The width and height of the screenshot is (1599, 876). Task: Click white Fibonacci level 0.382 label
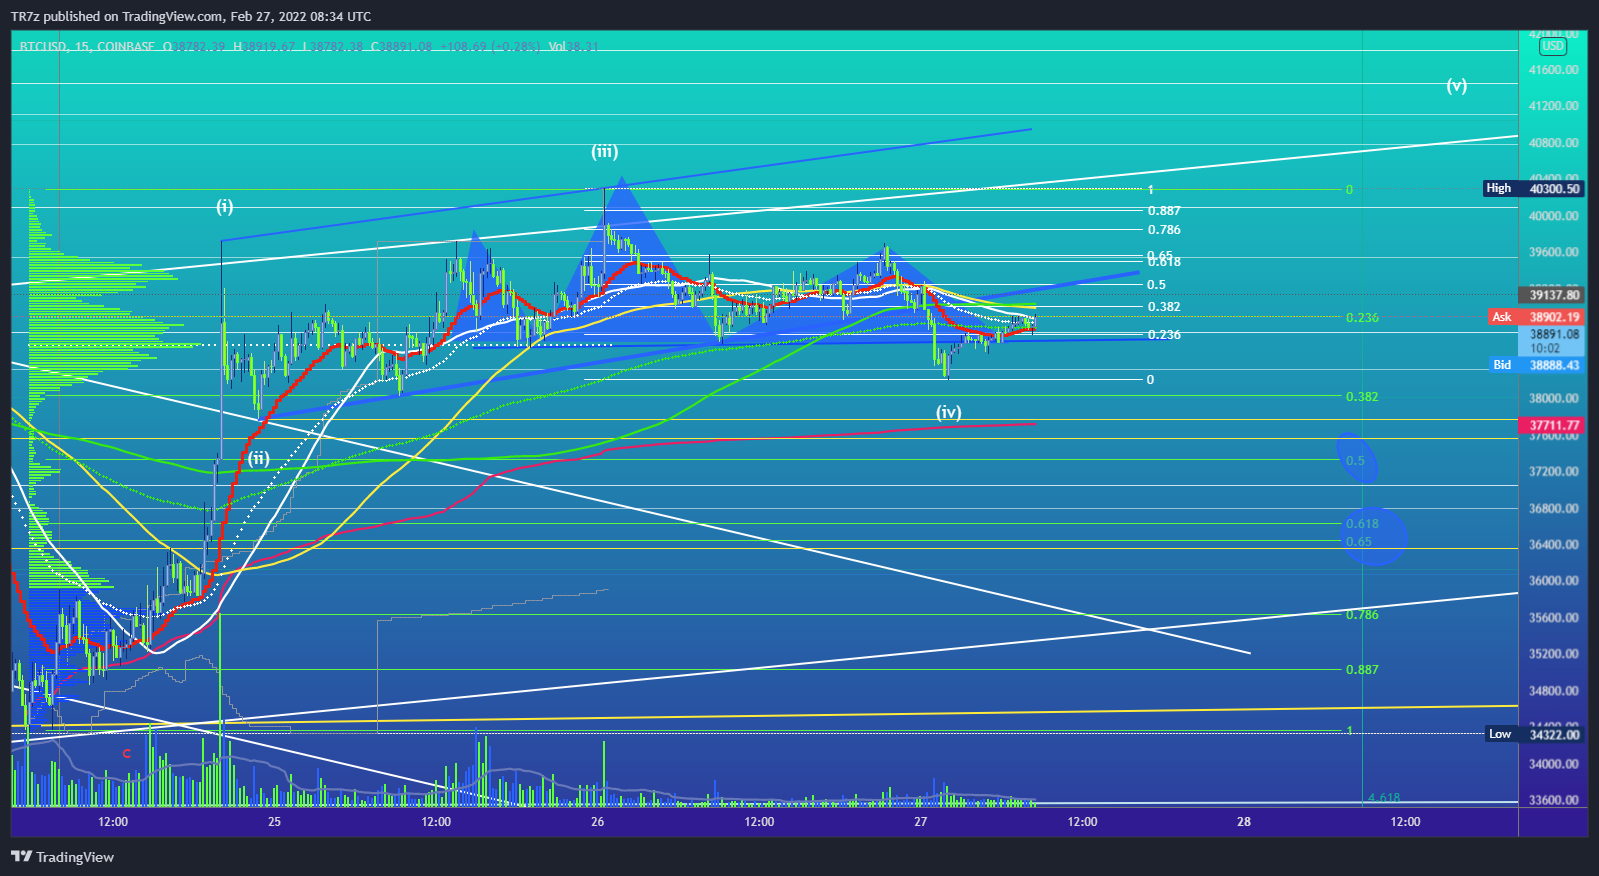pos(1164,307)
